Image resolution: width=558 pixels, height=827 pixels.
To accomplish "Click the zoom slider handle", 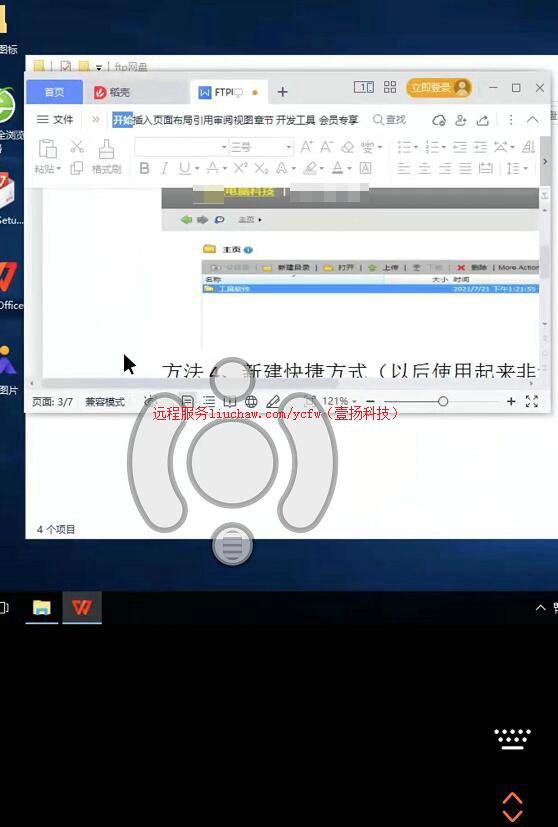I will pos(443,401).
